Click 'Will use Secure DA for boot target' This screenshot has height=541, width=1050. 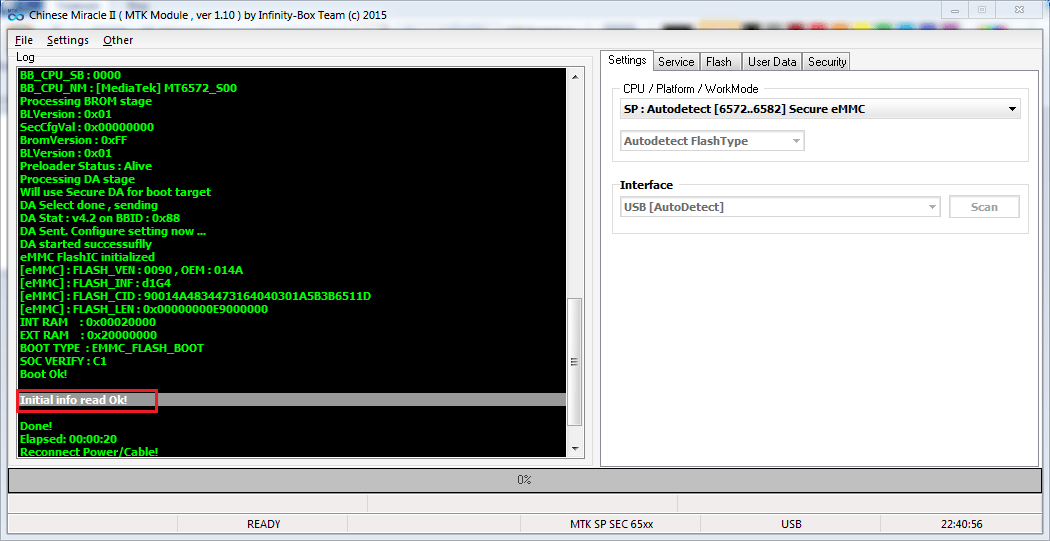point(115,192)
